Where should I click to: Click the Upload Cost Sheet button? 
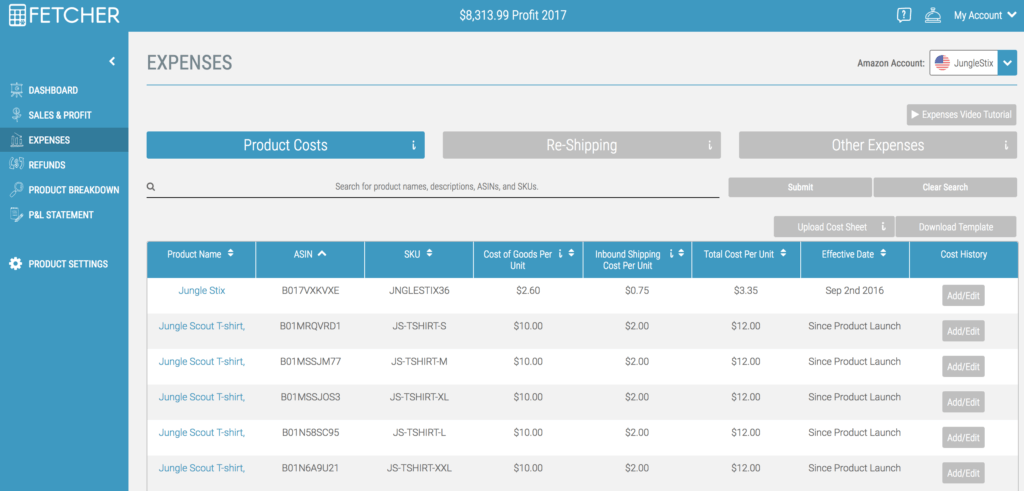832,227
